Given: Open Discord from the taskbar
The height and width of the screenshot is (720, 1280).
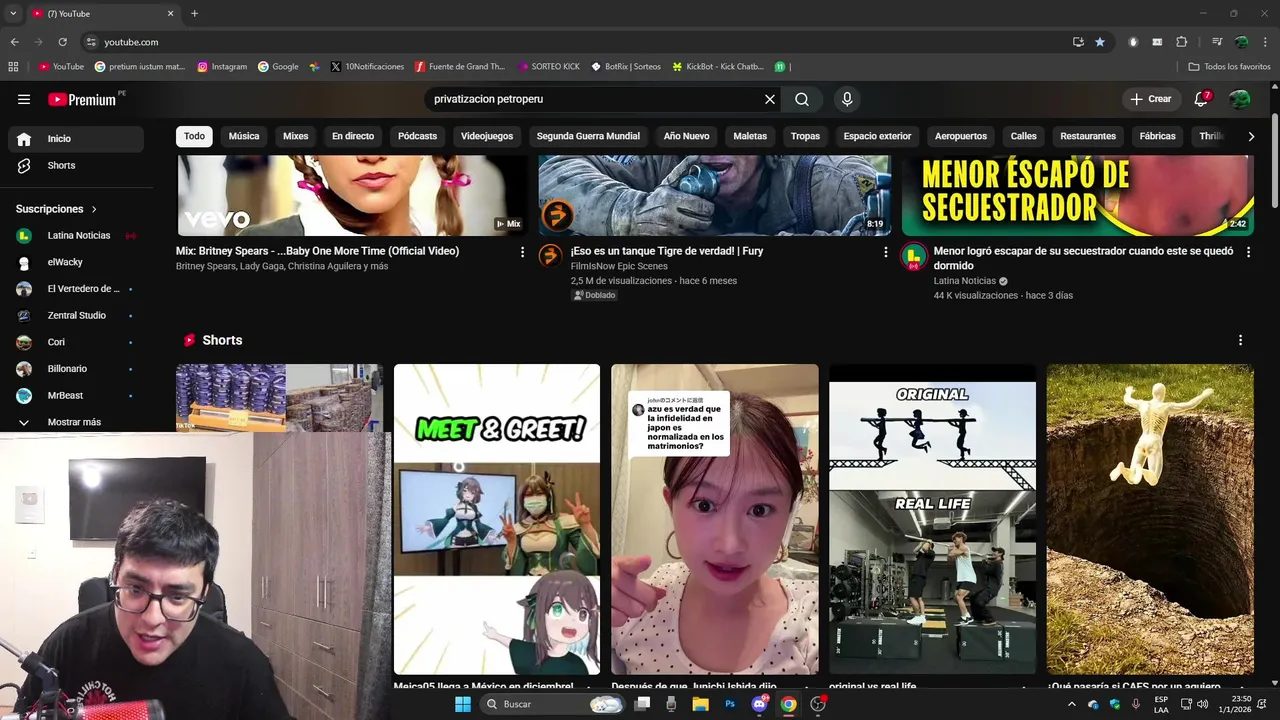Looking at the screenshot, I should tap(759, 704).
